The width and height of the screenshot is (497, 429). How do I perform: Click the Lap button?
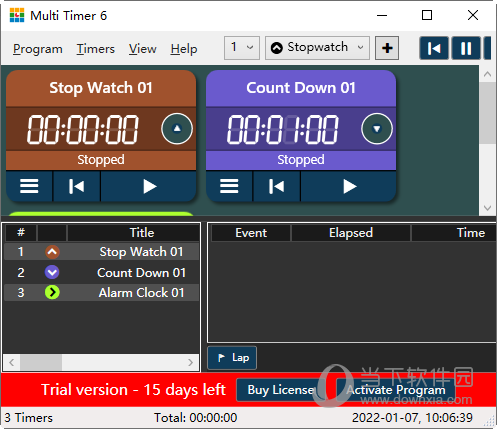[232, 358]
